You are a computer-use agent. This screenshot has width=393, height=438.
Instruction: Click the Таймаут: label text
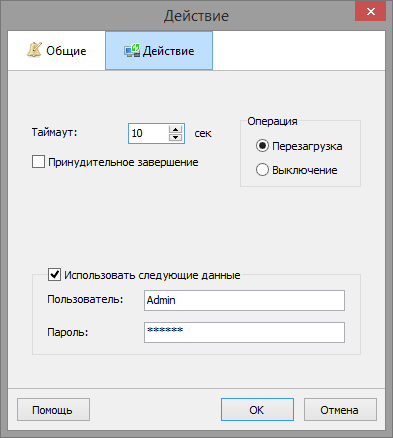[x=54, y=132]
